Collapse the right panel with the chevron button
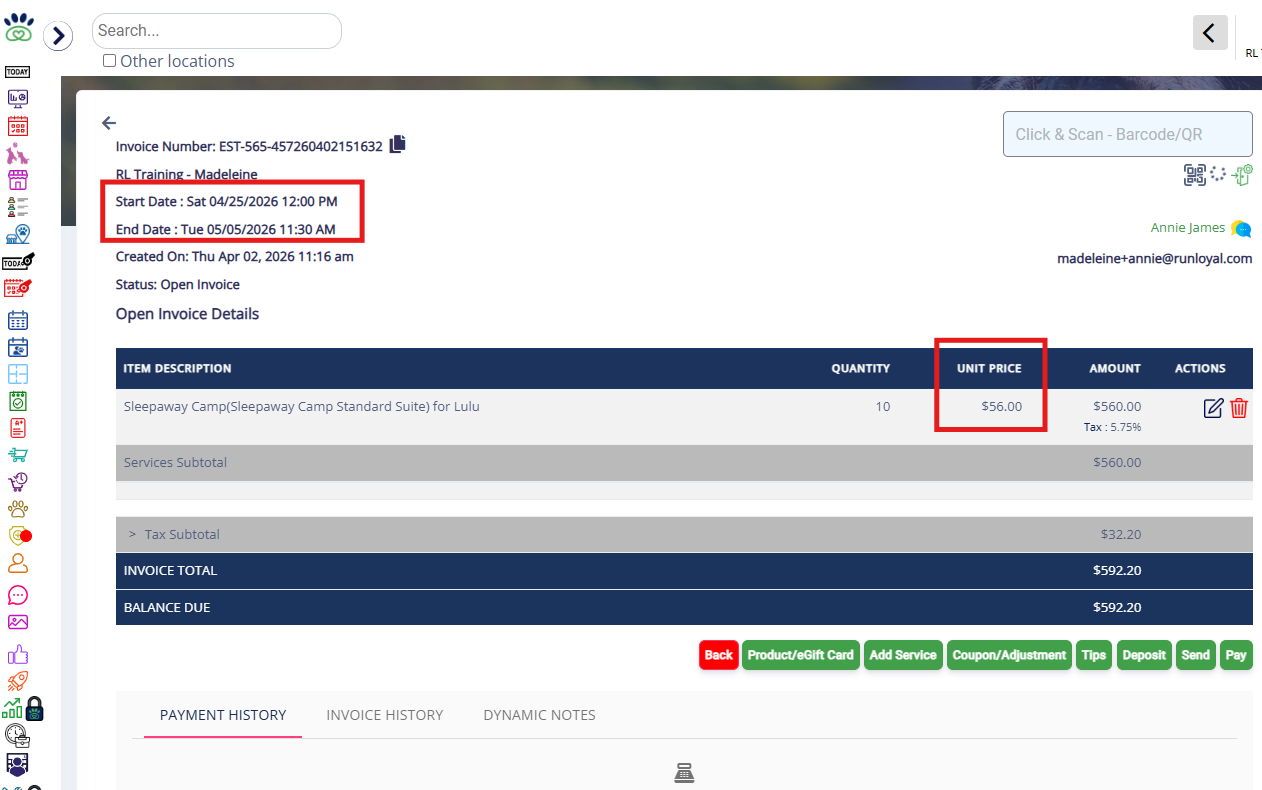1262x790 pixels. (1210, 33)
